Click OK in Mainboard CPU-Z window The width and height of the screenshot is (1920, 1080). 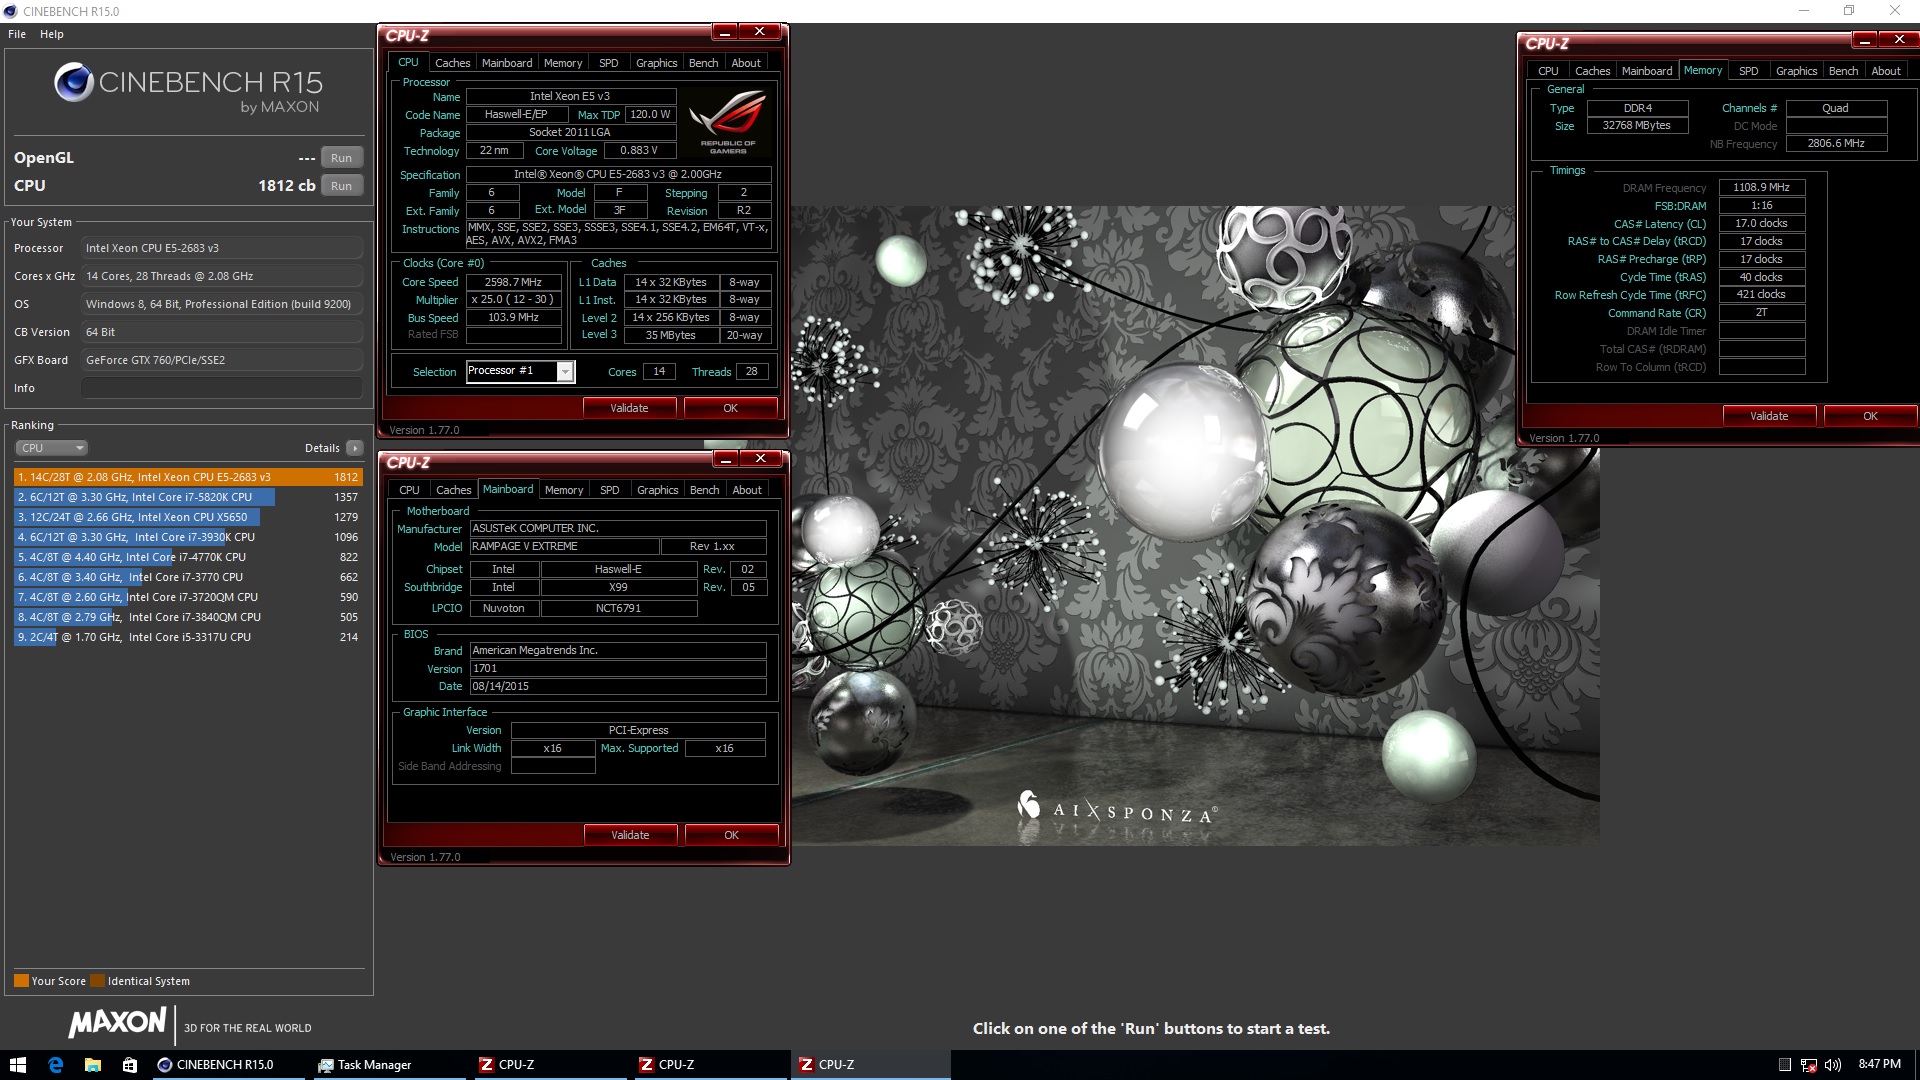(x=732, y=835)
